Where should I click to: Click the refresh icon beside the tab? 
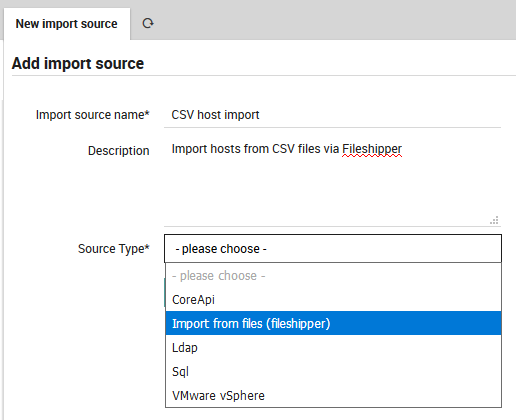pos(148,23)
